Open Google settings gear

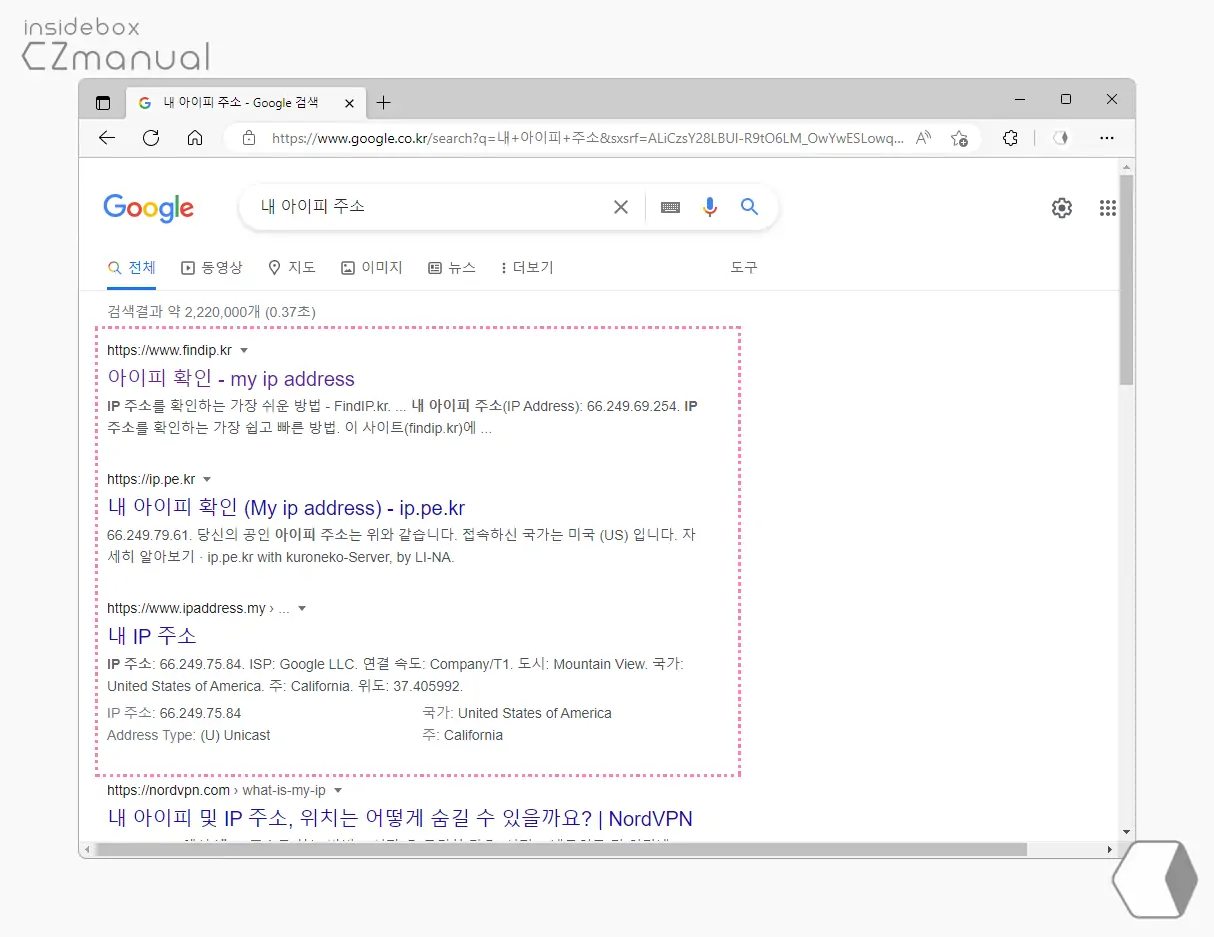(1061, 208)
